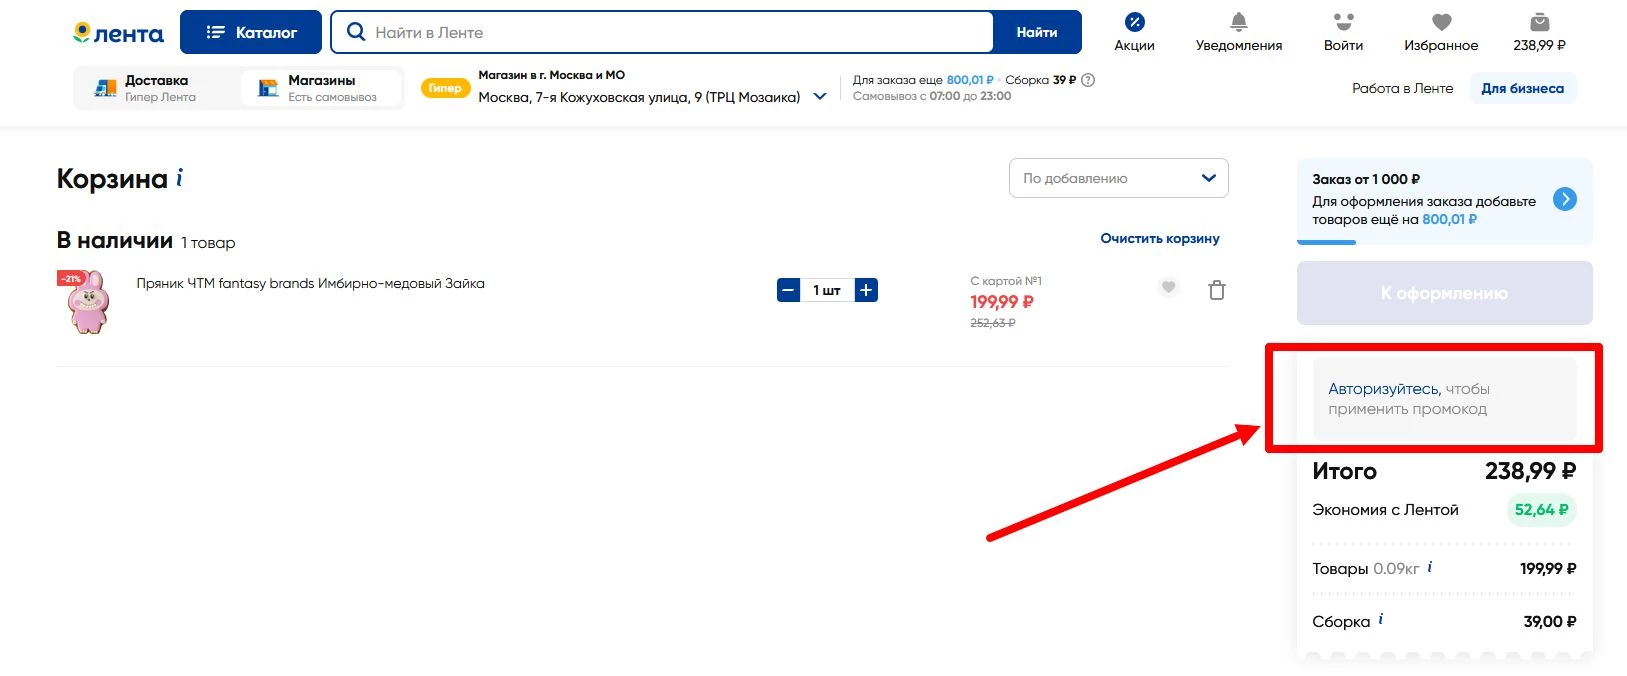Open cart icon showing 238,99 ₽
The width and height of the screenshot is (1627, 676).
point(1539,23)
